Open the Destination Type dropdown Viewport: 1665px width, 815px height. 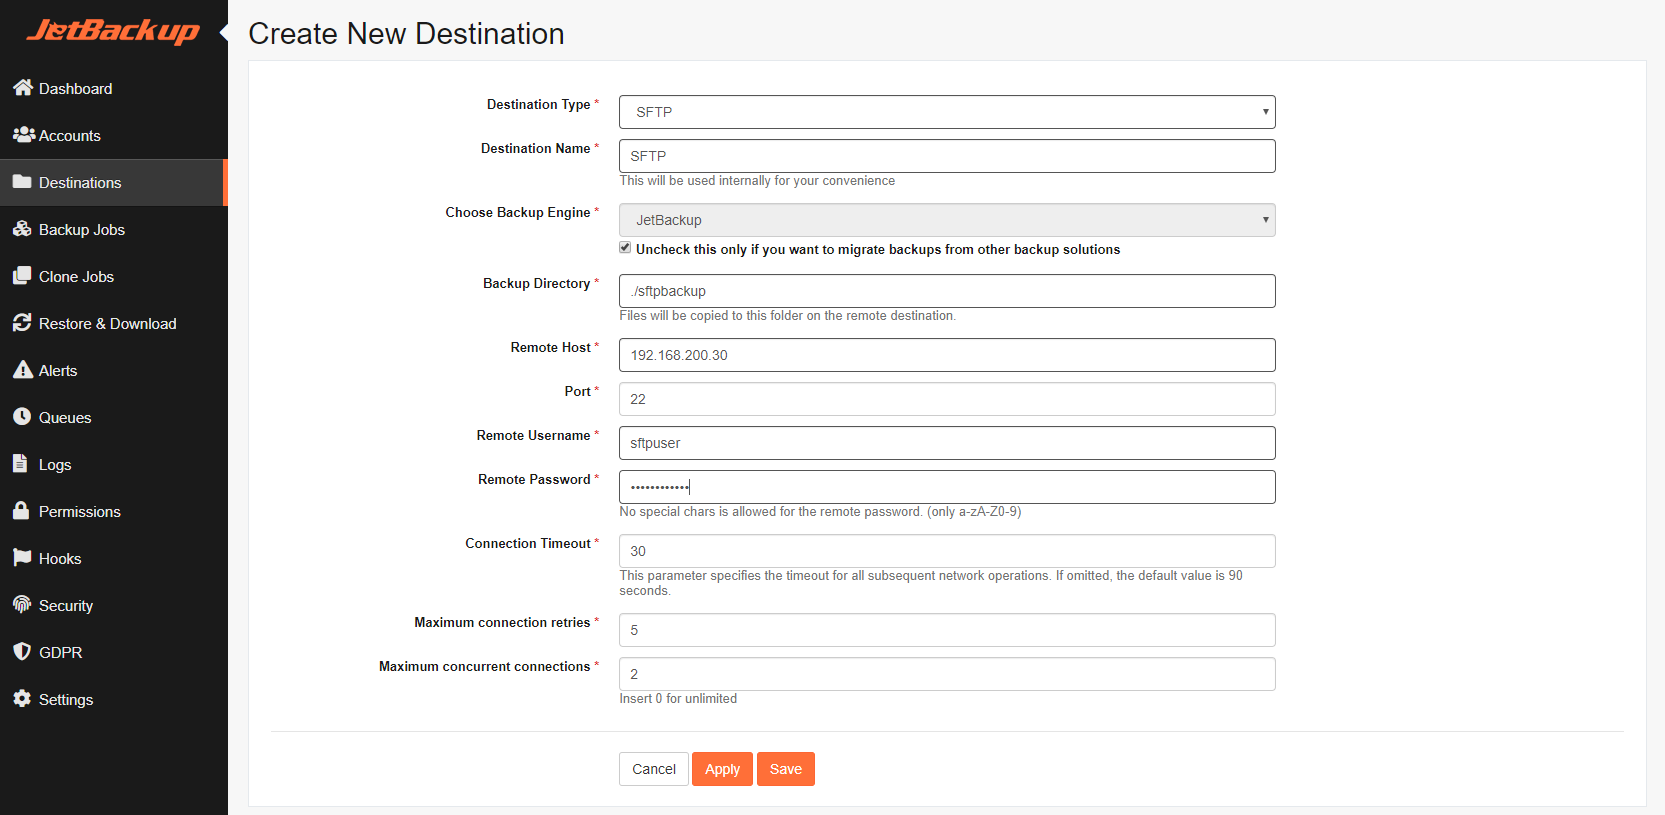pos(947,112)
